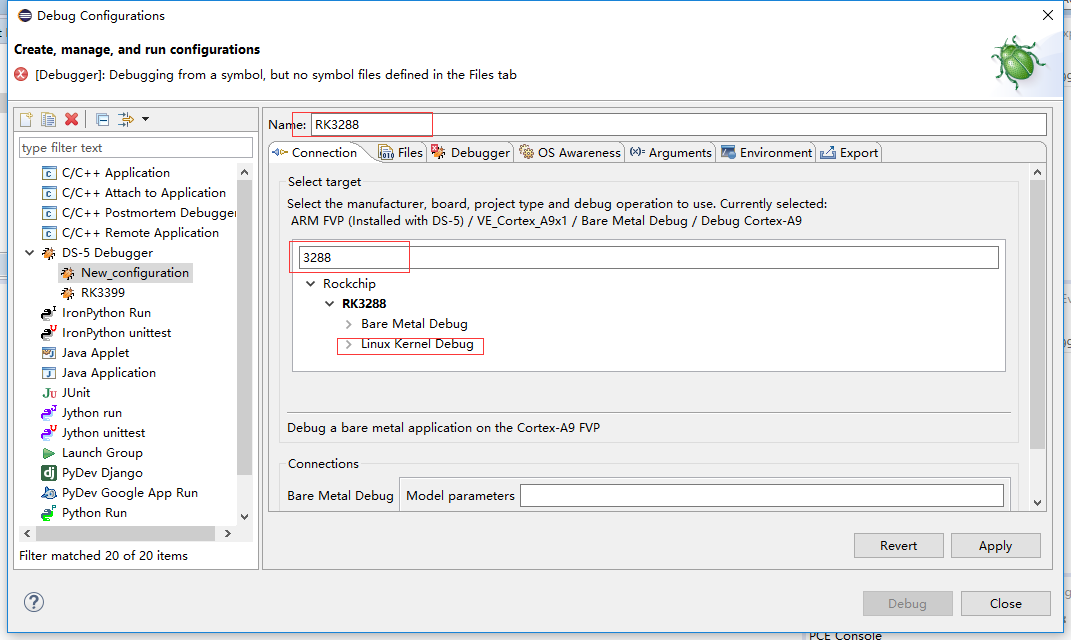This screenshot has height=640, width=1071.
Task: Click the RK3399 configuration bug icon
Action: click(68, 293)
